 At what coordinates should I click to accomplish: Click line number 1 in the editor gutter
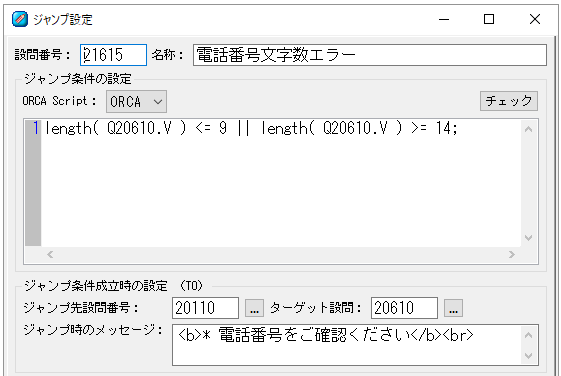(36, 128)
